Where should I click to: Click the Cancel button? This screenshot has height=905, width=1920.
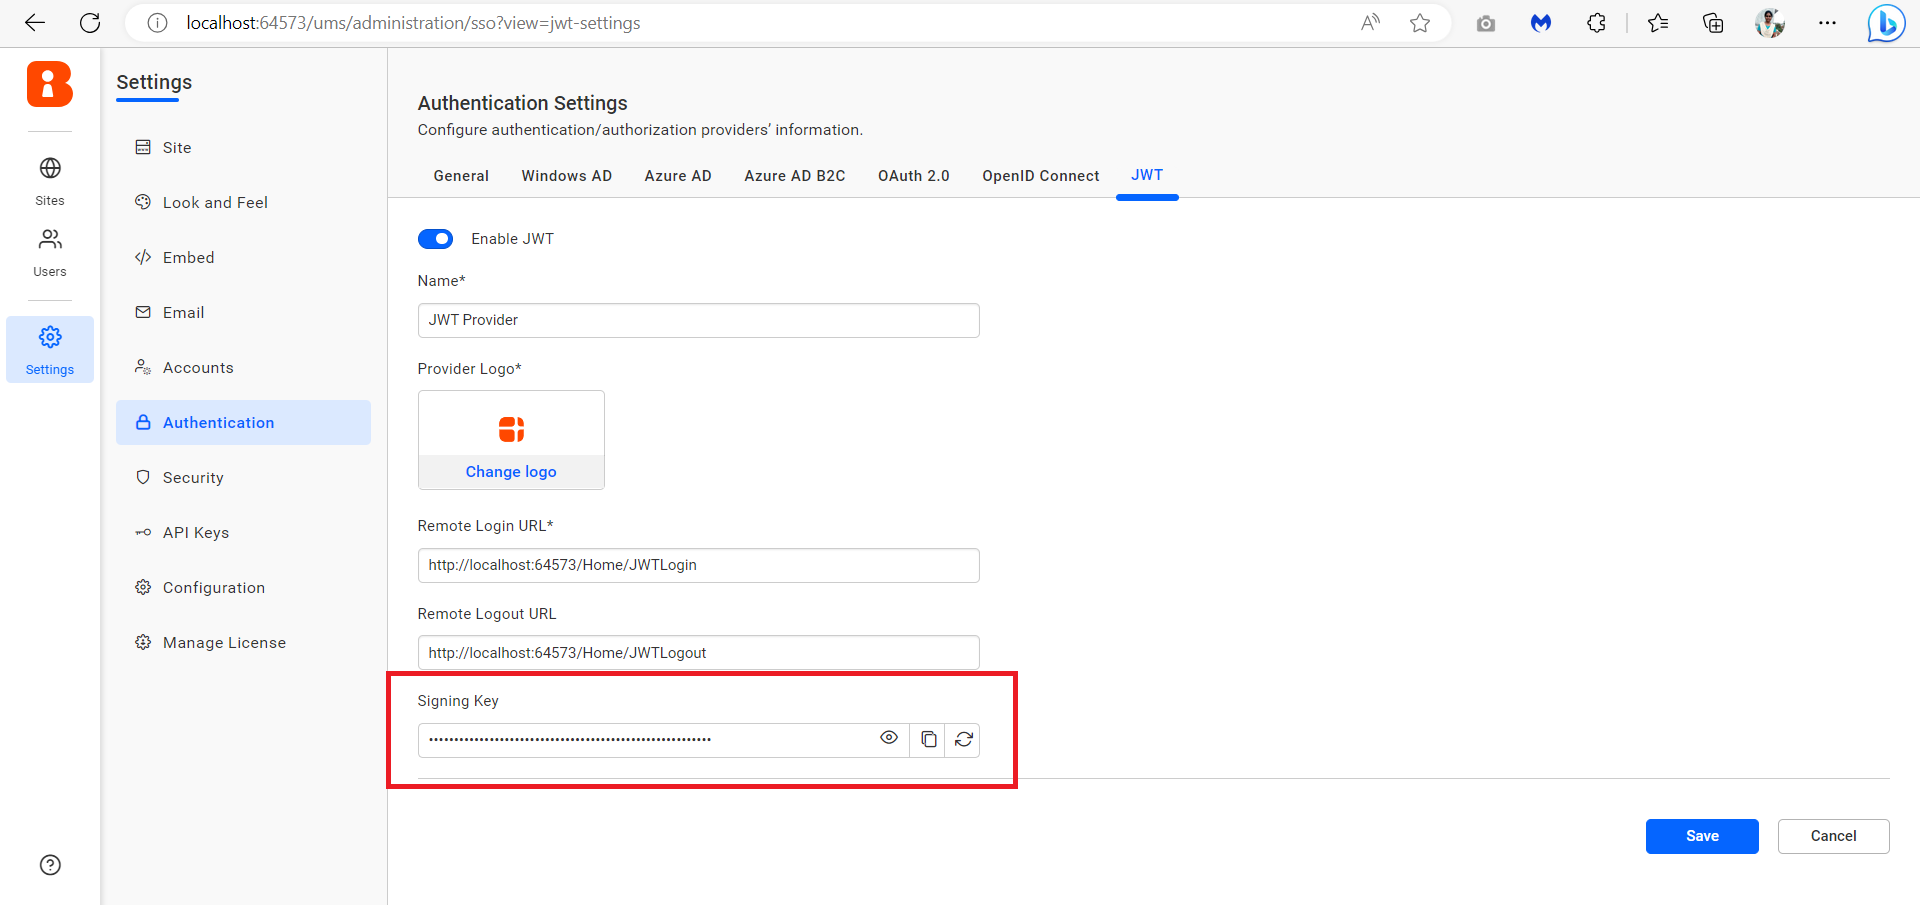1832,836
